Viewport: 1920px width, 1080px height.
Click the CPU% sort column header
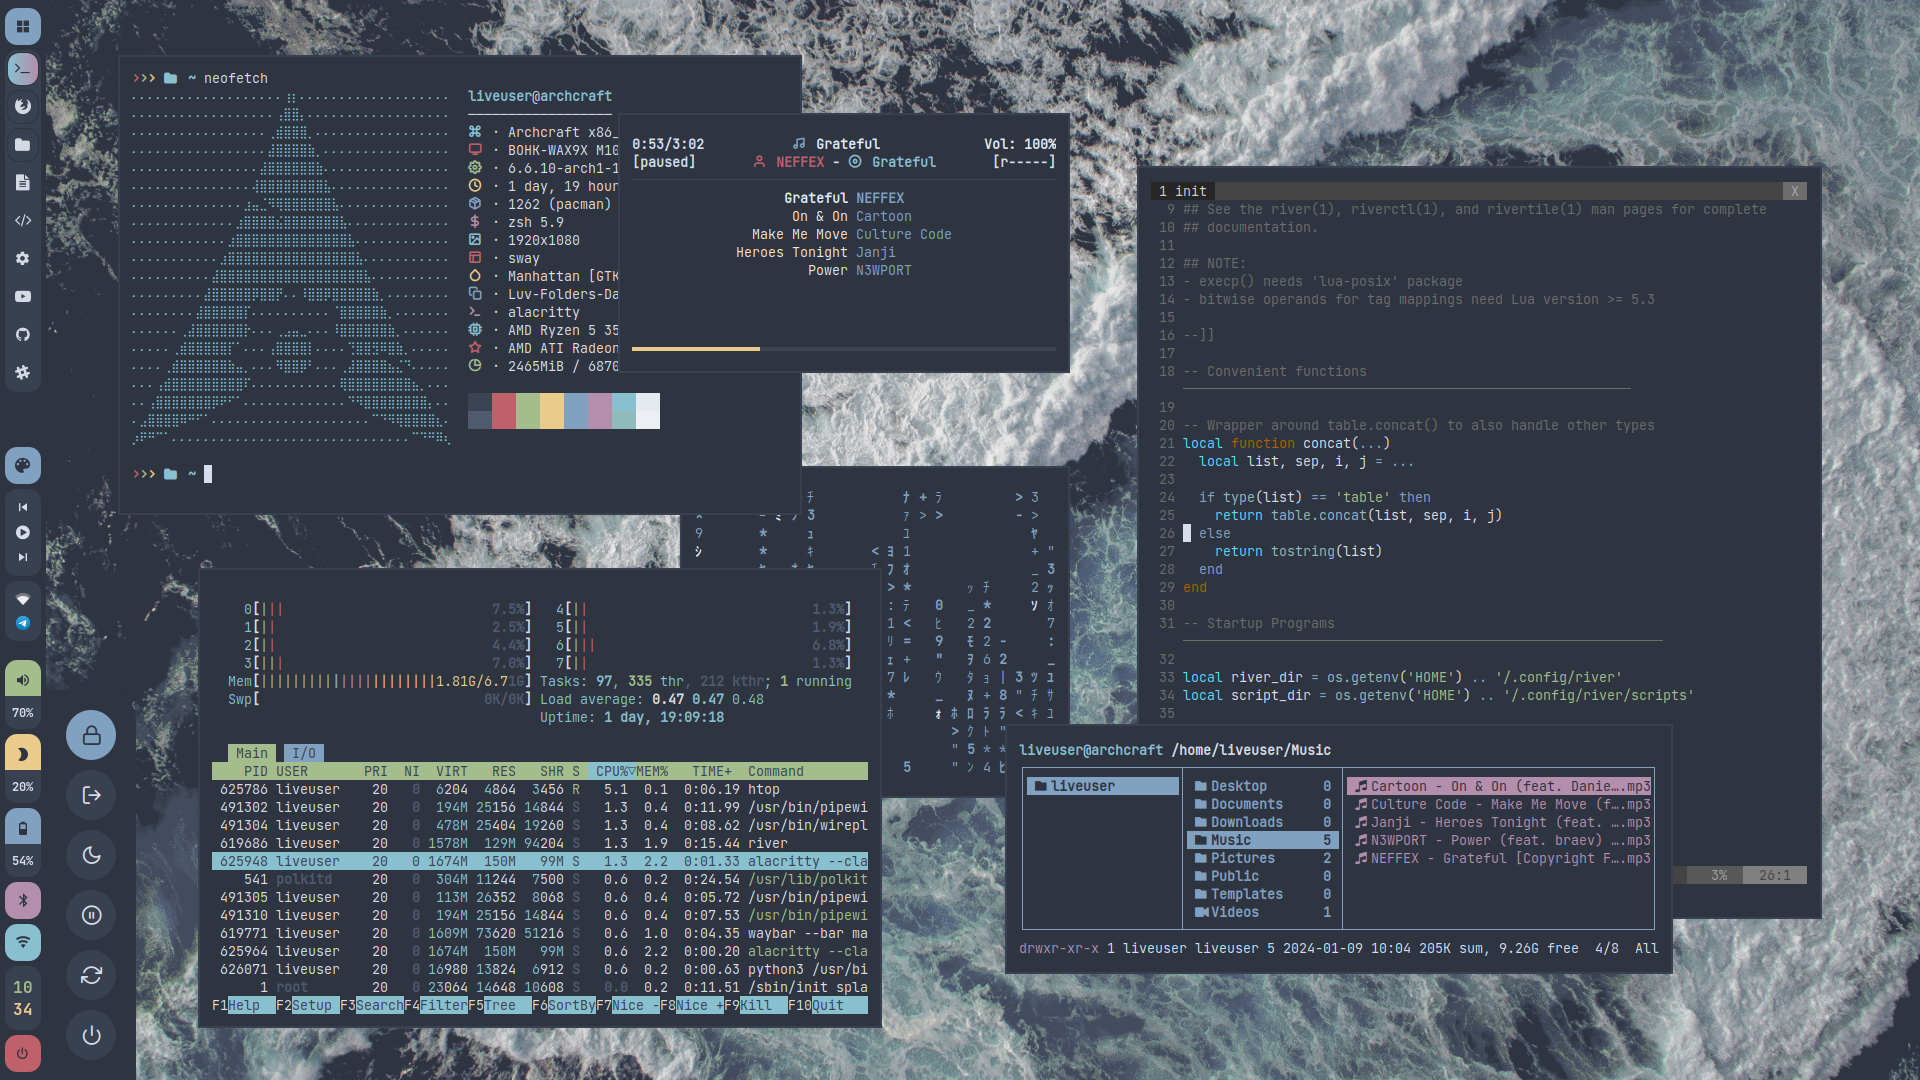click(x=614, y=771)
